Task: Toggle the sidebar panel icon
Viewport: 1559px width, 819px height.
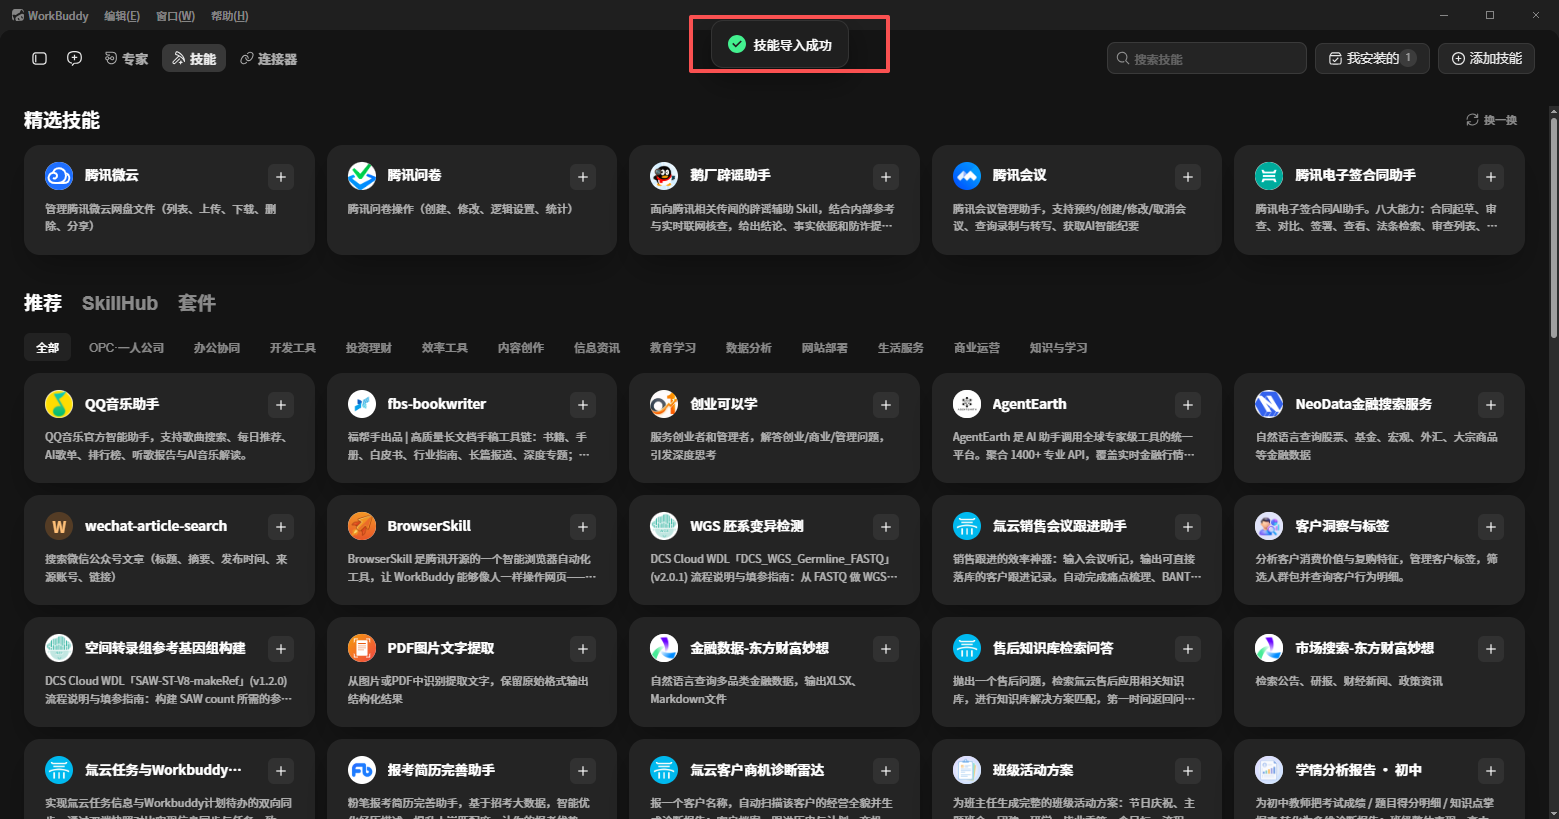Action: click(x=40, y=59)
